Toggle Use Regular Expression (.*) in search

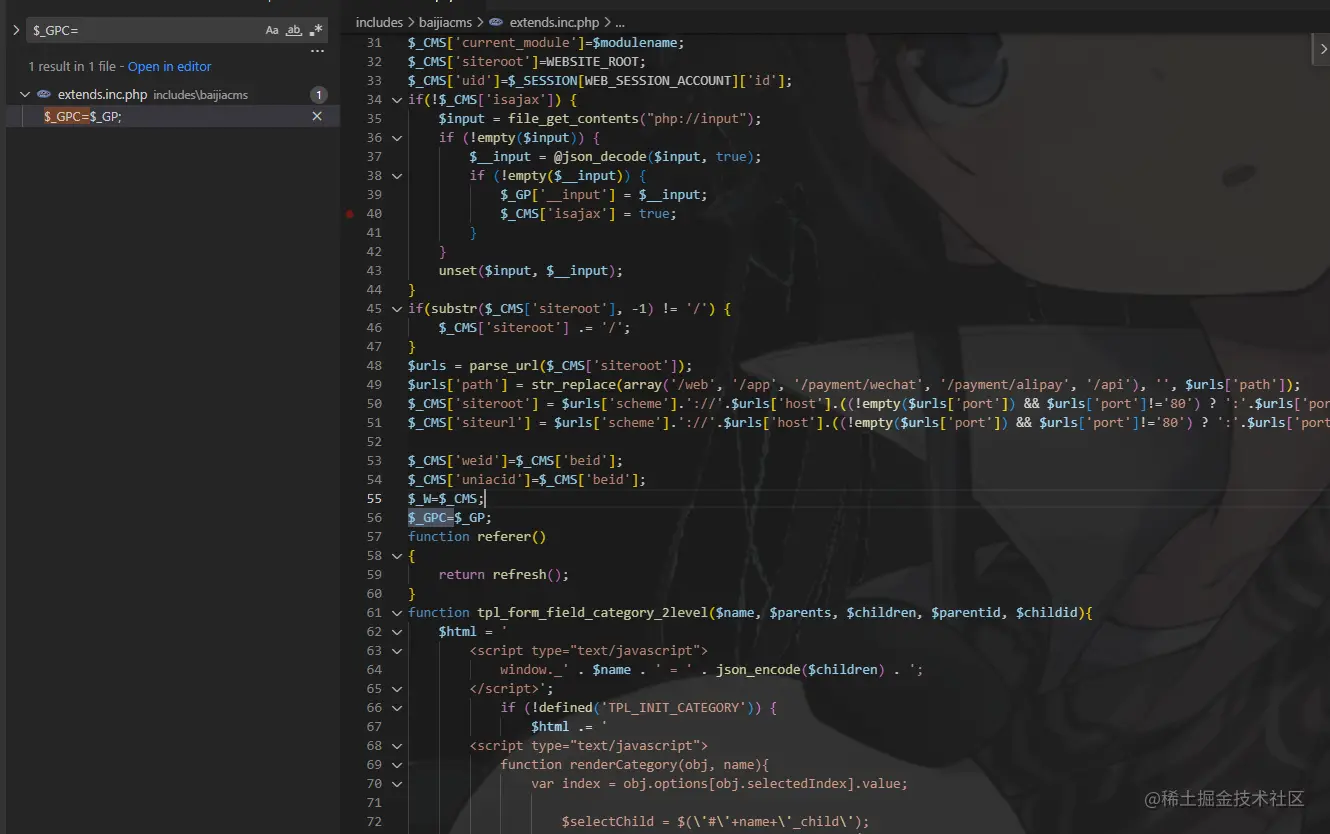pyautogui.click(x=316, y=31)
